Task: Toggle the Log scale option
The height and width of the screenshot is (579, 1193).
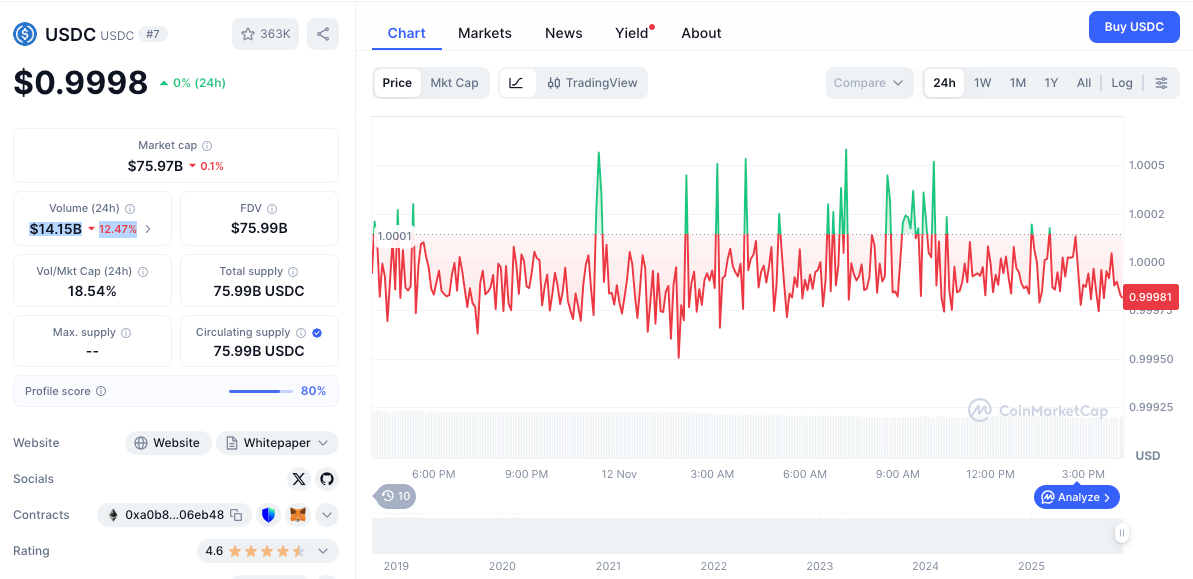Action: (x=1122, y=83)
